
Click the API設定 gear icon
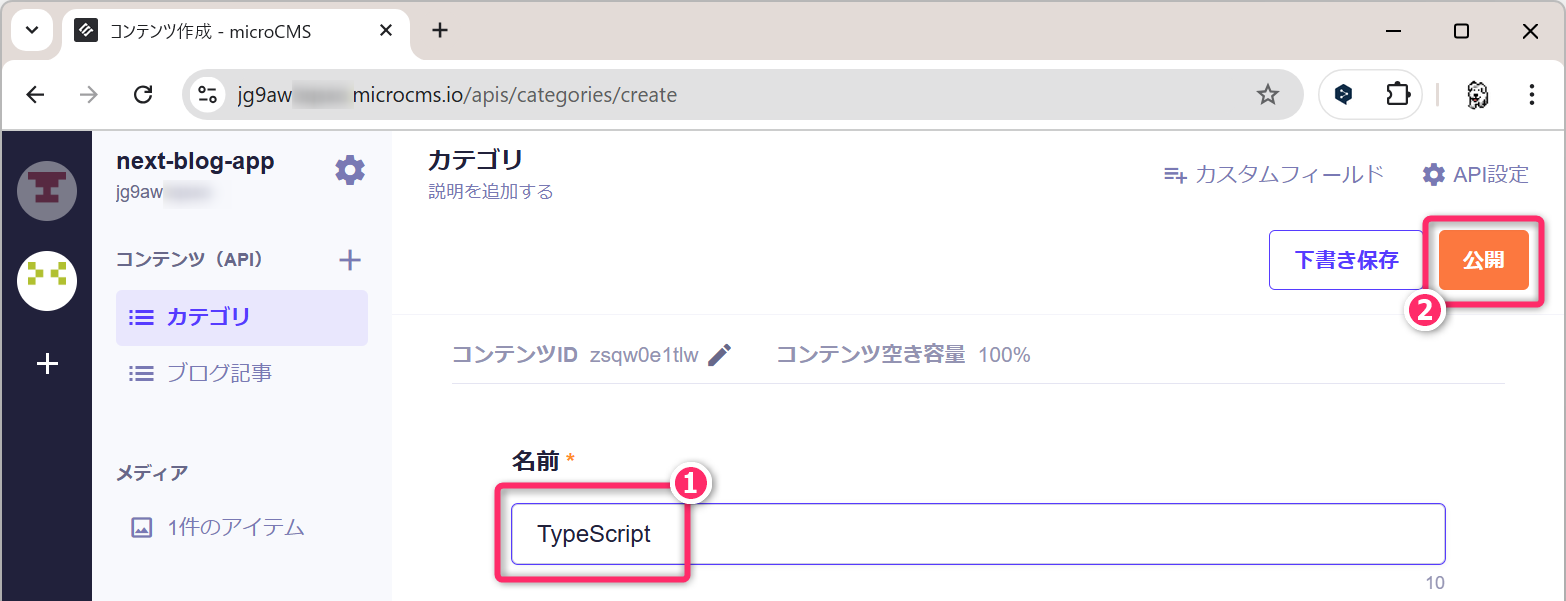1433,175
